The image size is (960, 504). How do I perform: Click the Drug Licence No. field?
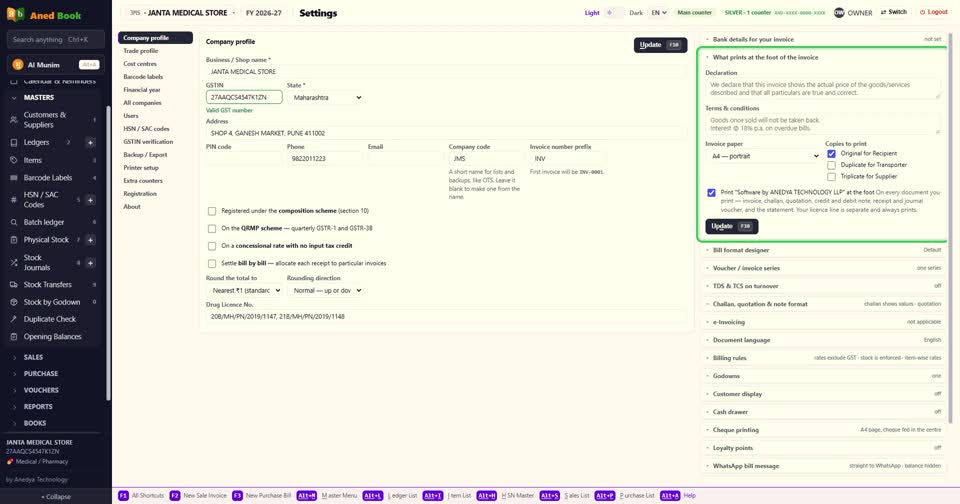pos(446,317)
